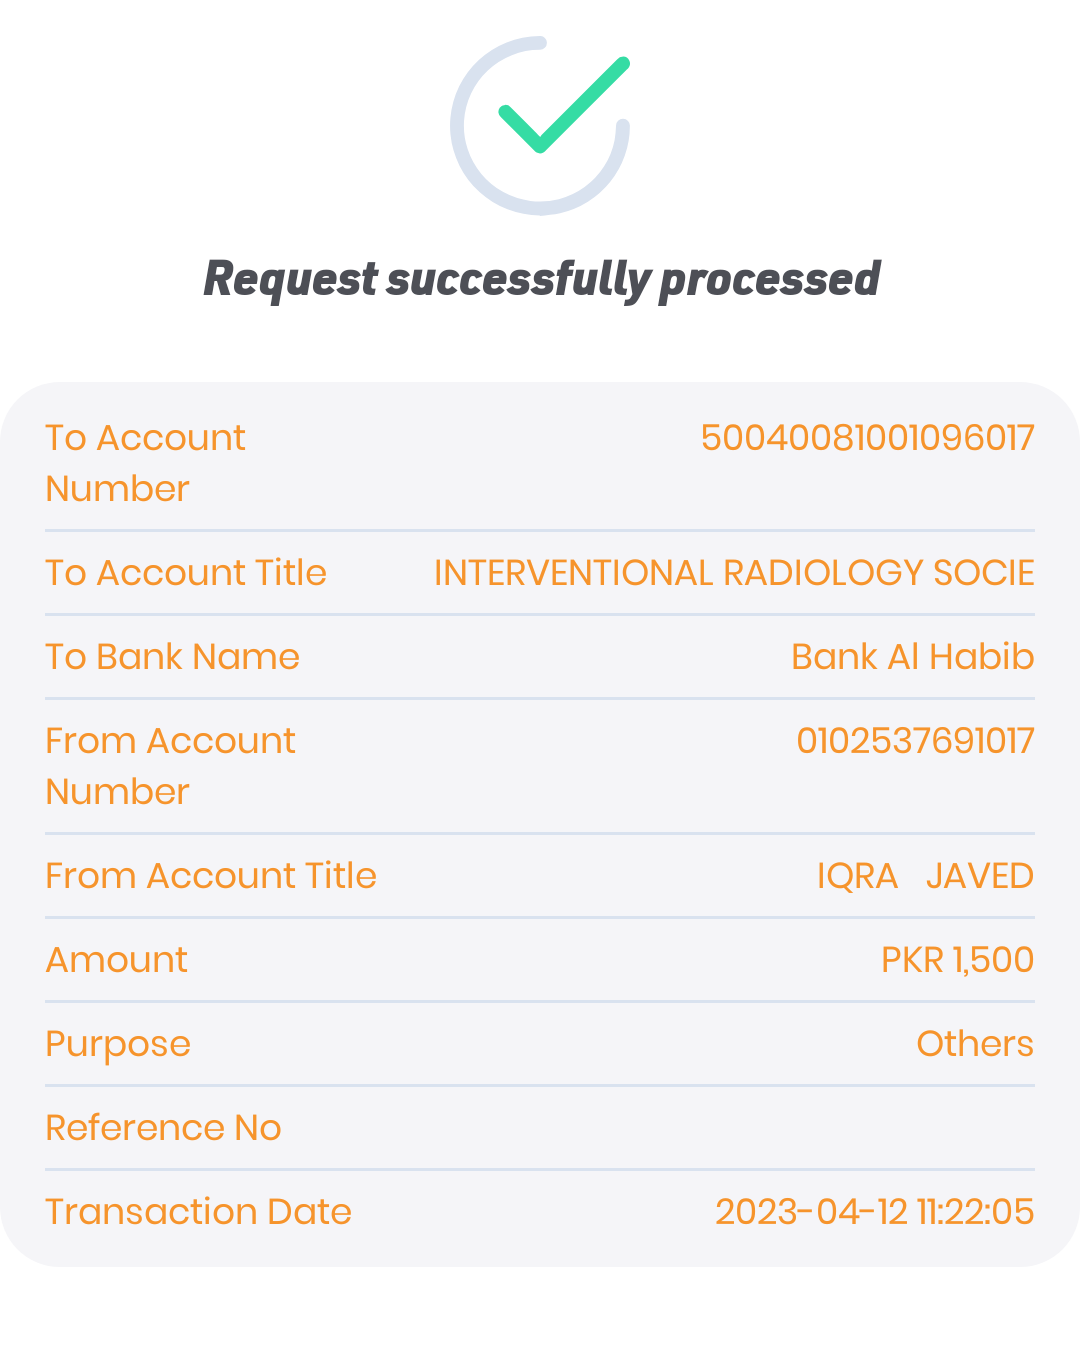The height and width of the screenshot is (1367, 1080).
Task: Click the Amount label
Action: pyautogui.click(x=117, y=960)
